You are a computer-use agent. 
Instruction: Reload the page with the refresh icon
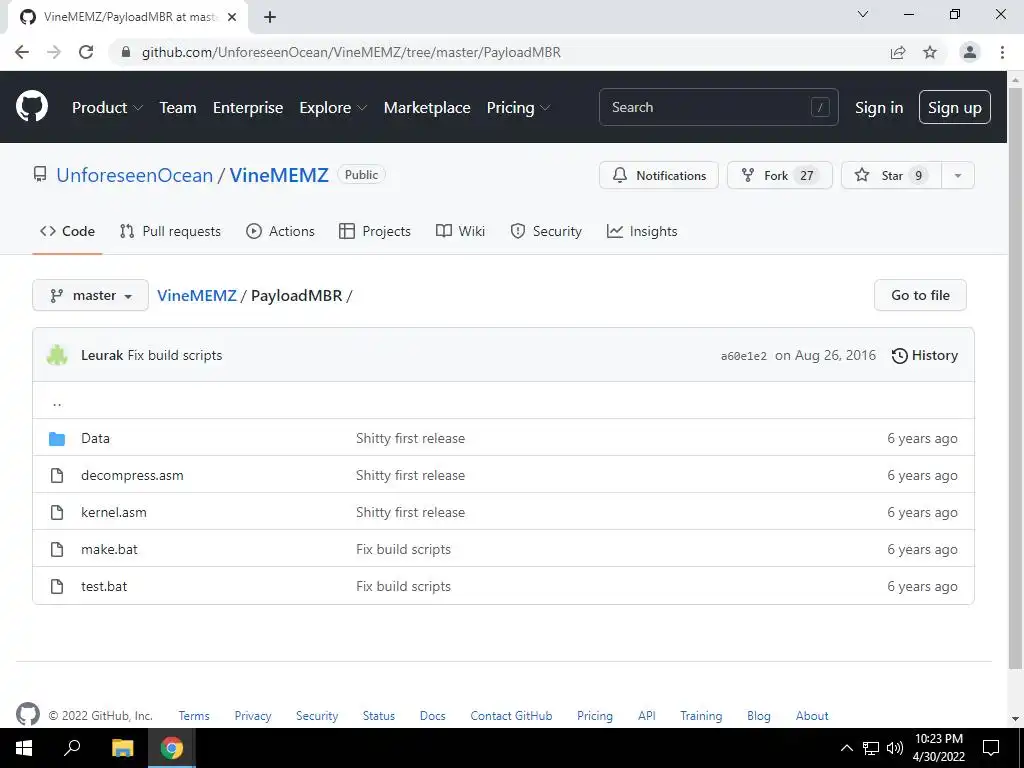tap(86, 52)
